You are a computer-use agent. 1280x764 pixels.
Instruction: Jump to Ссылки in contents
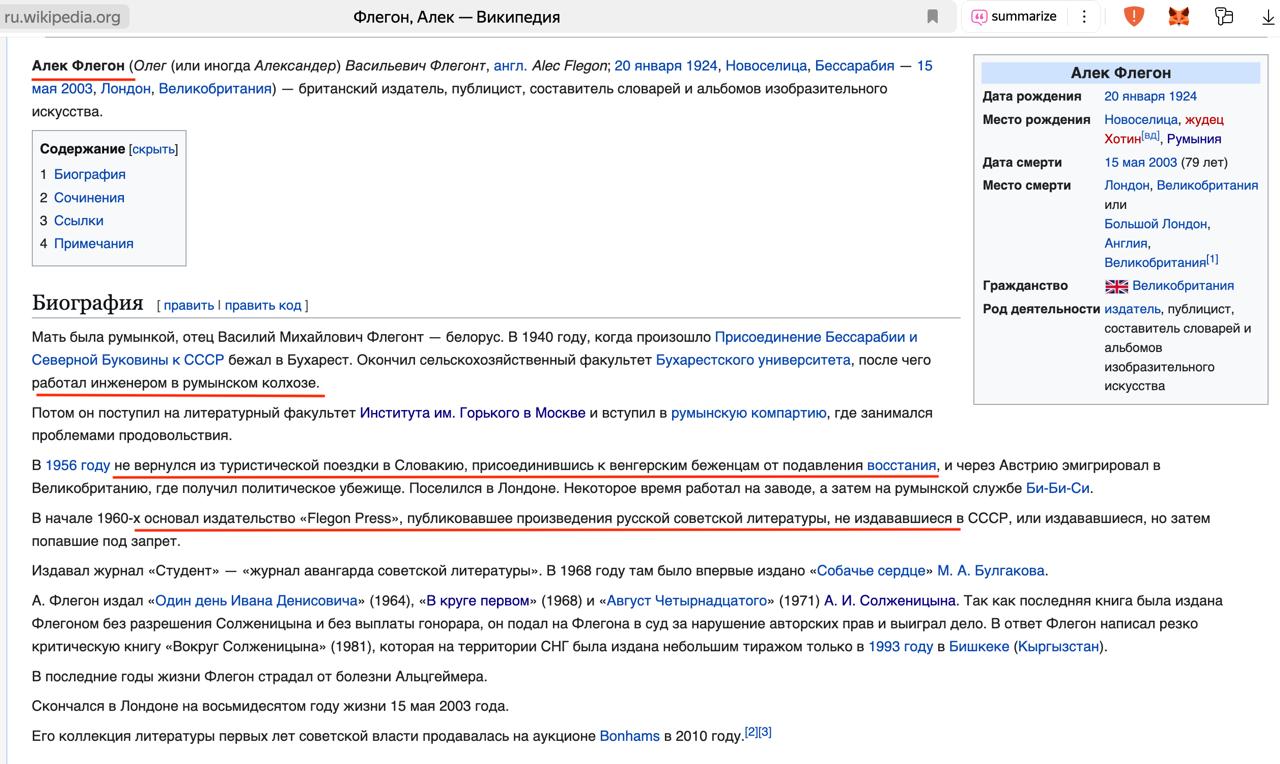[x=78, y=221]
